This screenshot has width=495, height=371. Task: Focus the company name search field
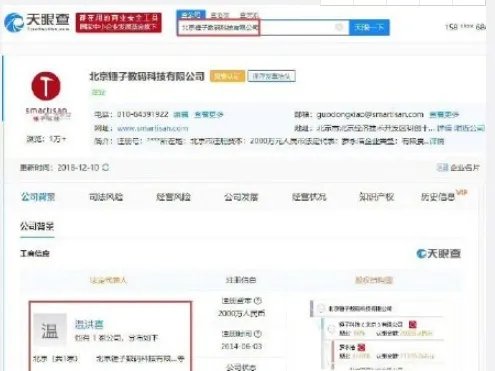point(263,27)
